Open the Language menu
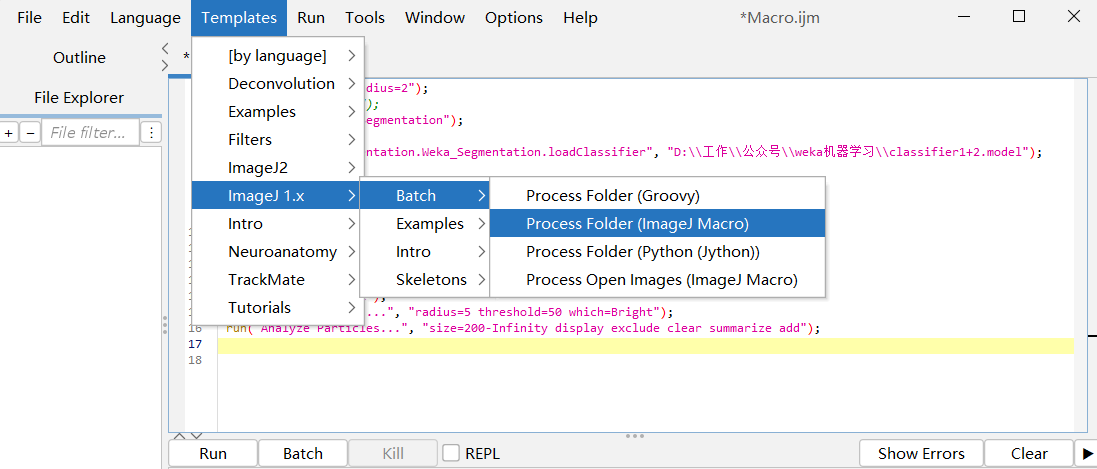 click(145, 17)
